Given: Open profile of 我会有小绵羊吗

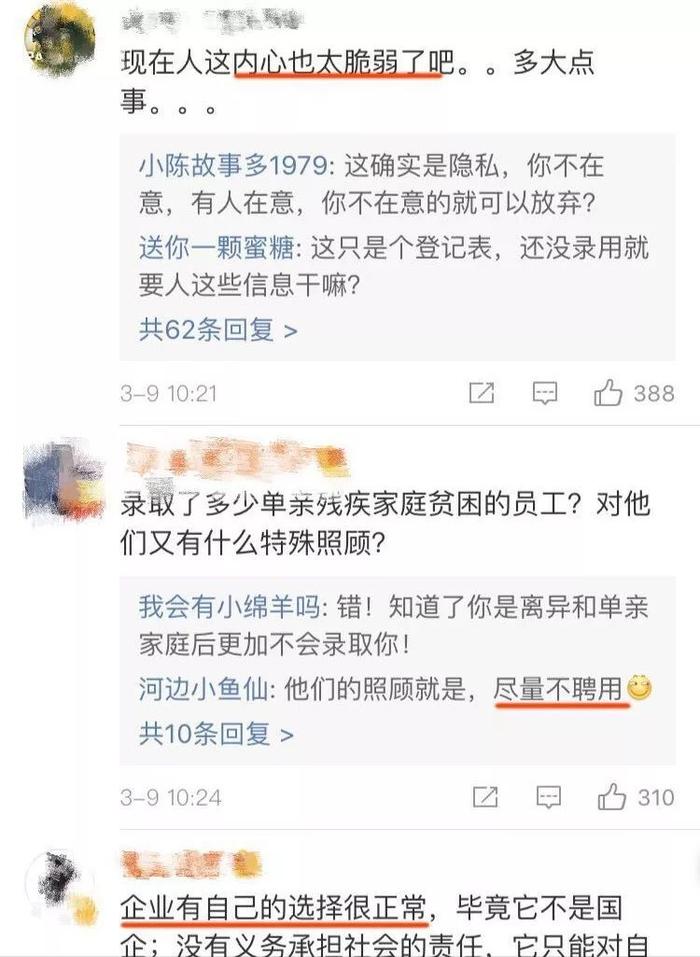Looking at the screenshot, I should [229, 607].
